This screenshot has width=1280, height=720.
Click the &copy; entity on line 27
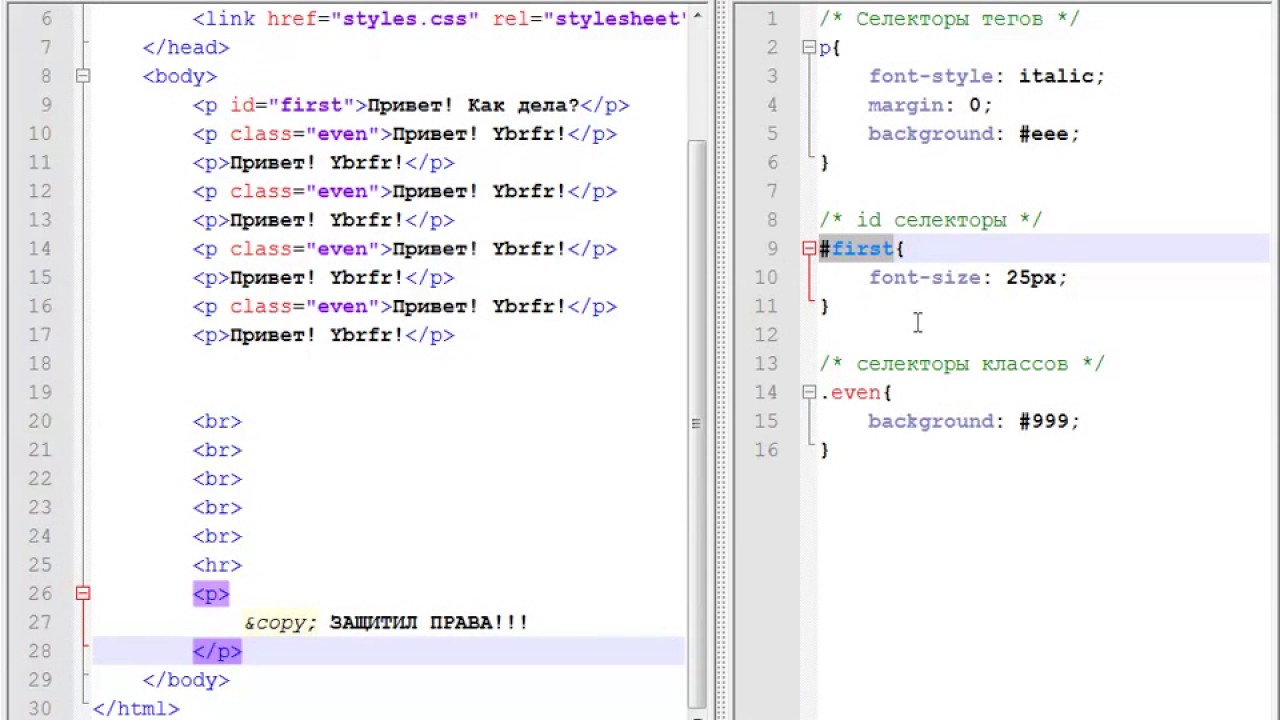280,623
